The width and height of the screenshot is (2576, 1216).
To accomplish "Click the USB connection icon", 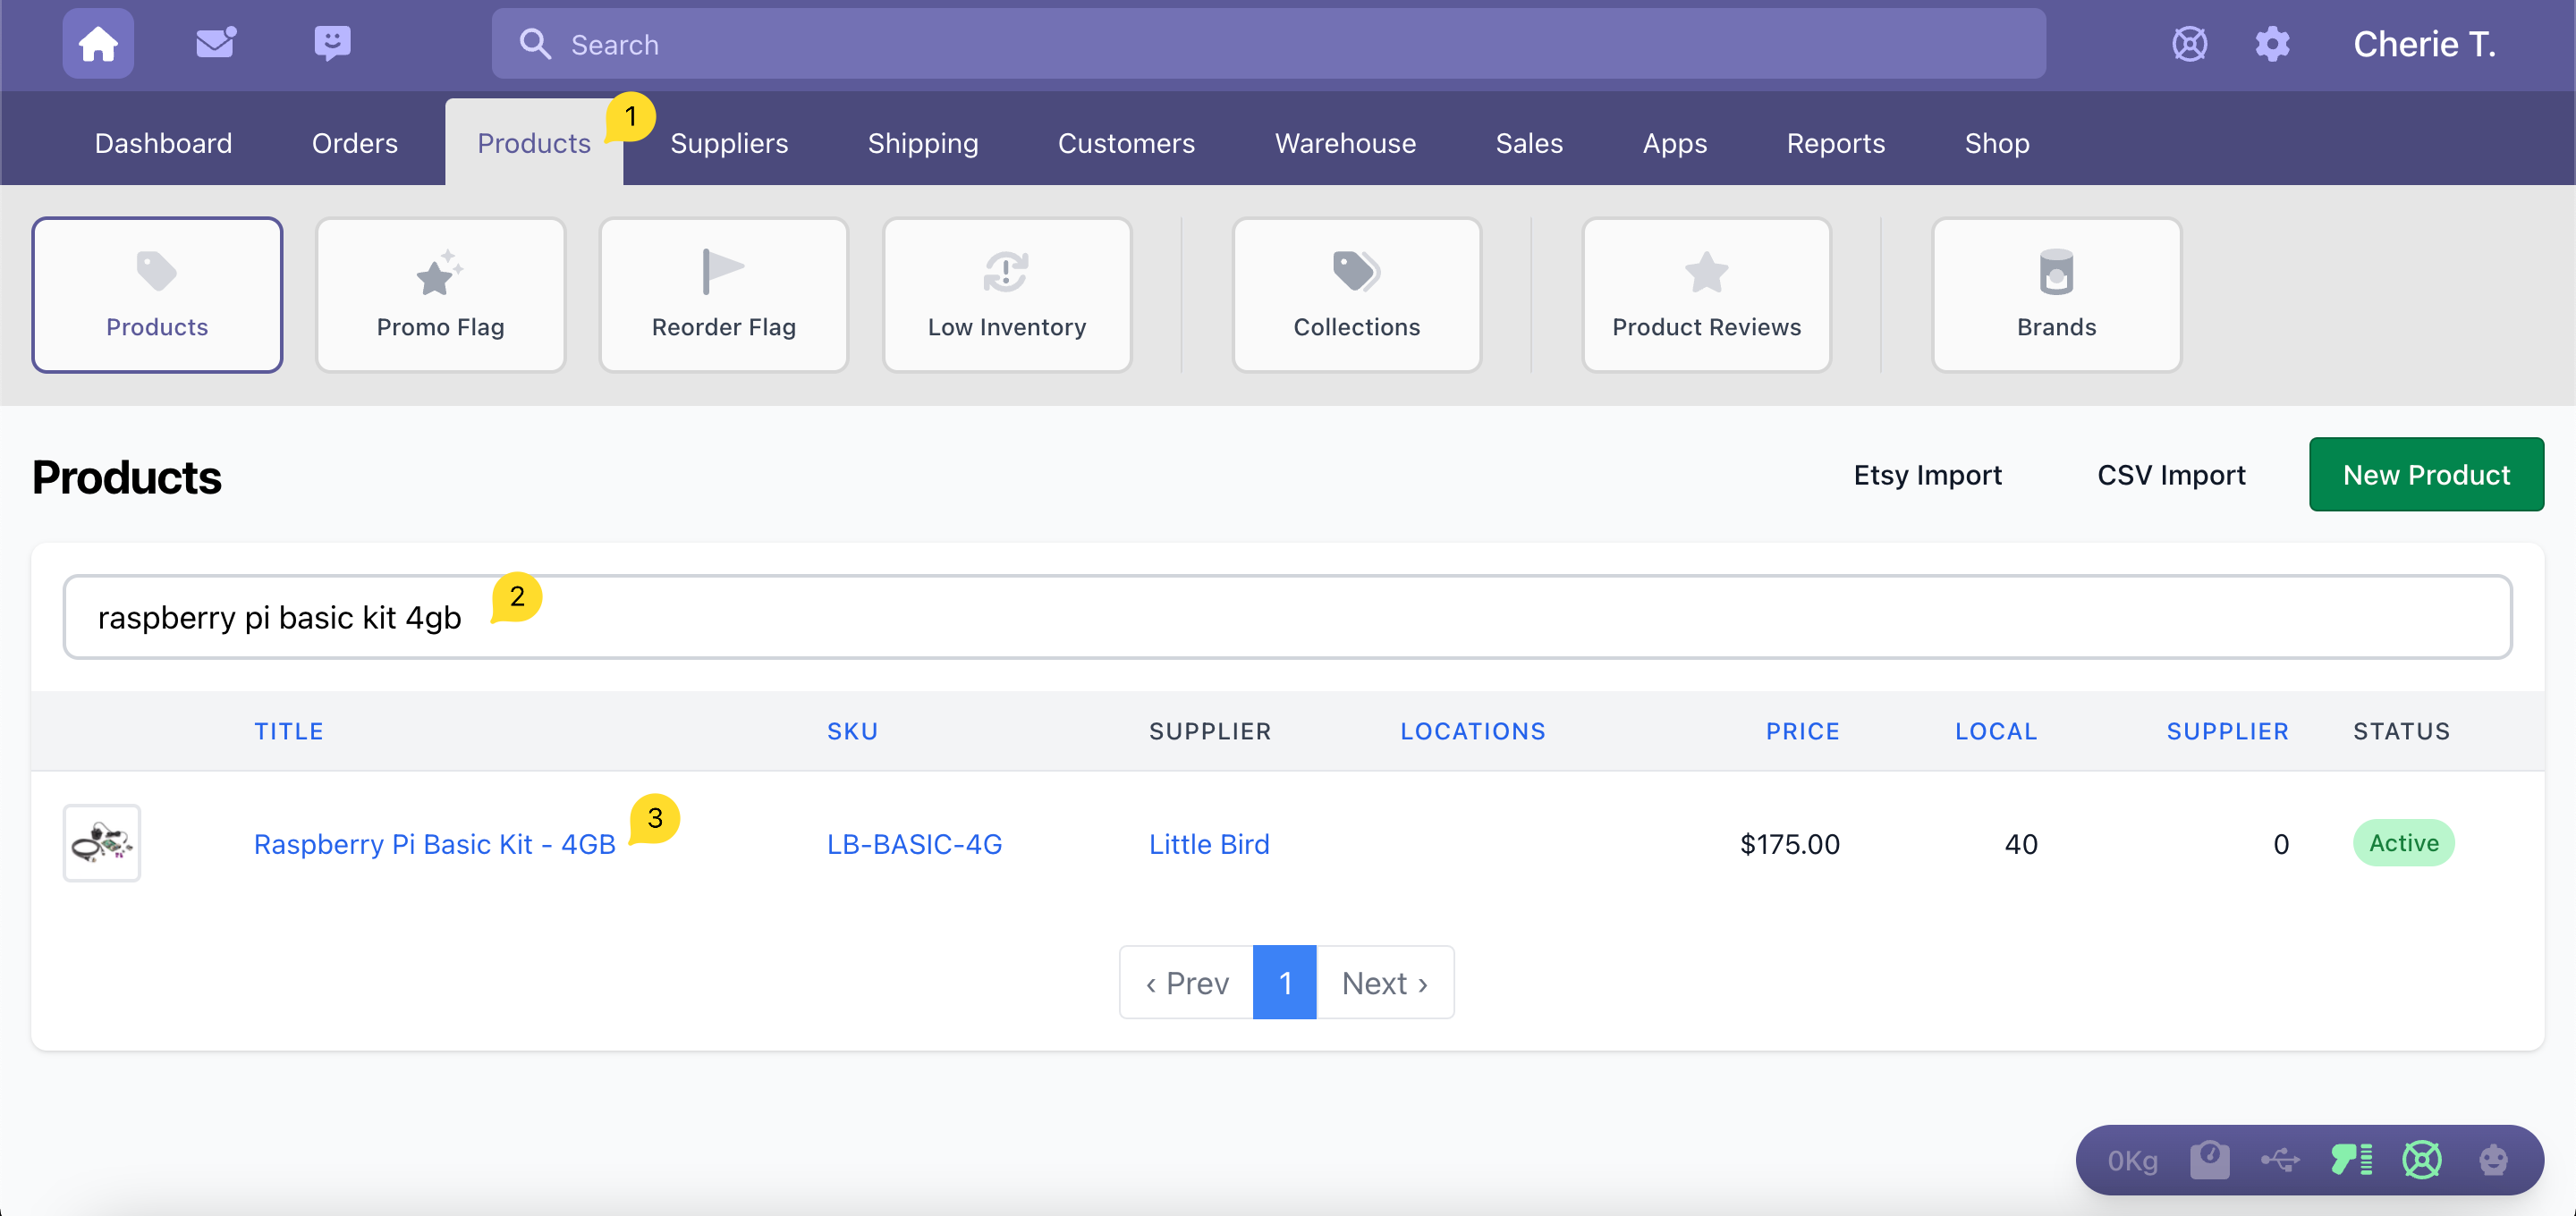I will [2280, 1160].
